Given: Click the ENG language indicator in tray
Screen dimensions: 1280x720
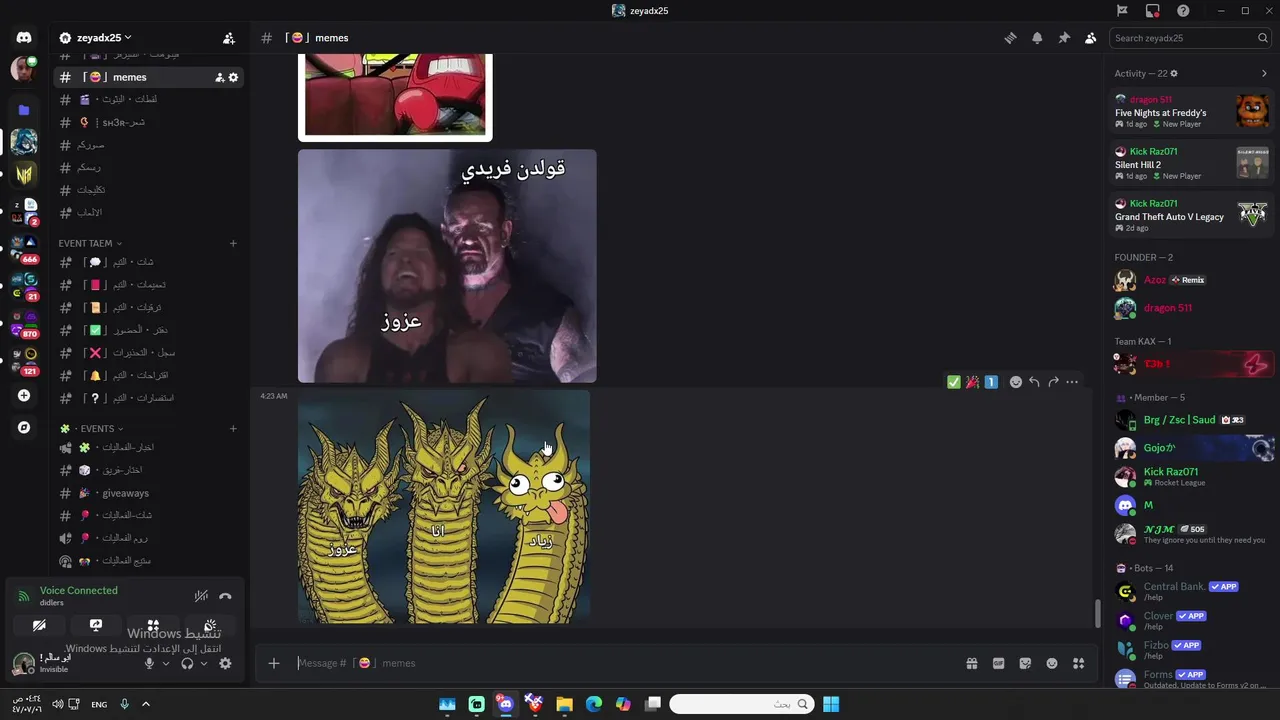Looking at the screenshot, I should coord(99,704).
